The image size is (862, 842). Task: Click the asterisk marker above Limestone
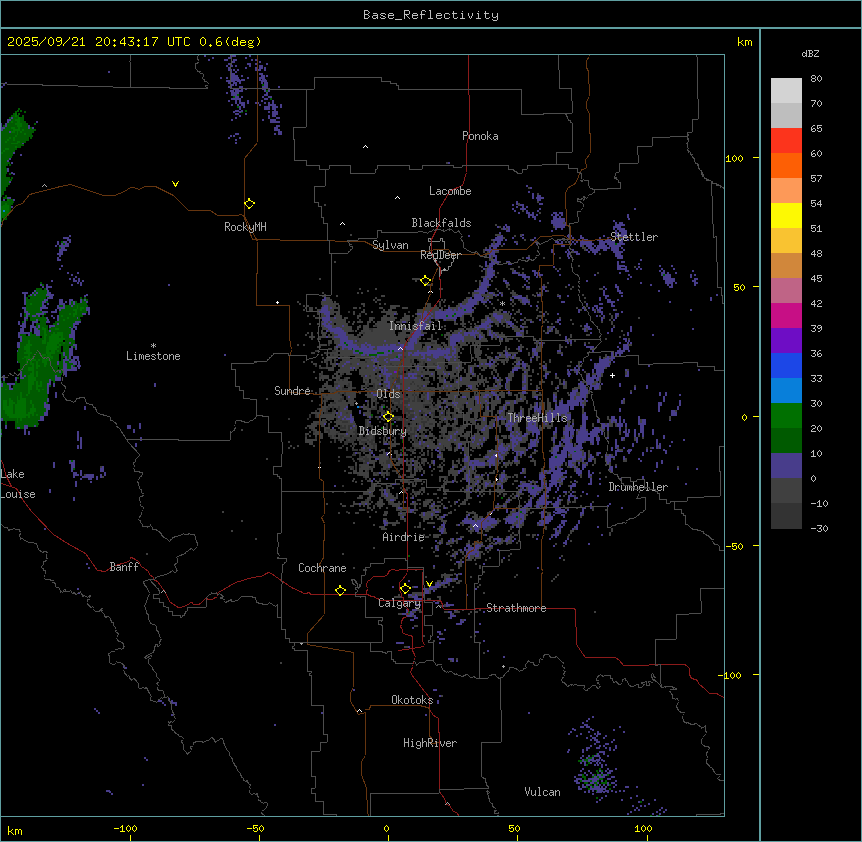click(x=153, y=345)
